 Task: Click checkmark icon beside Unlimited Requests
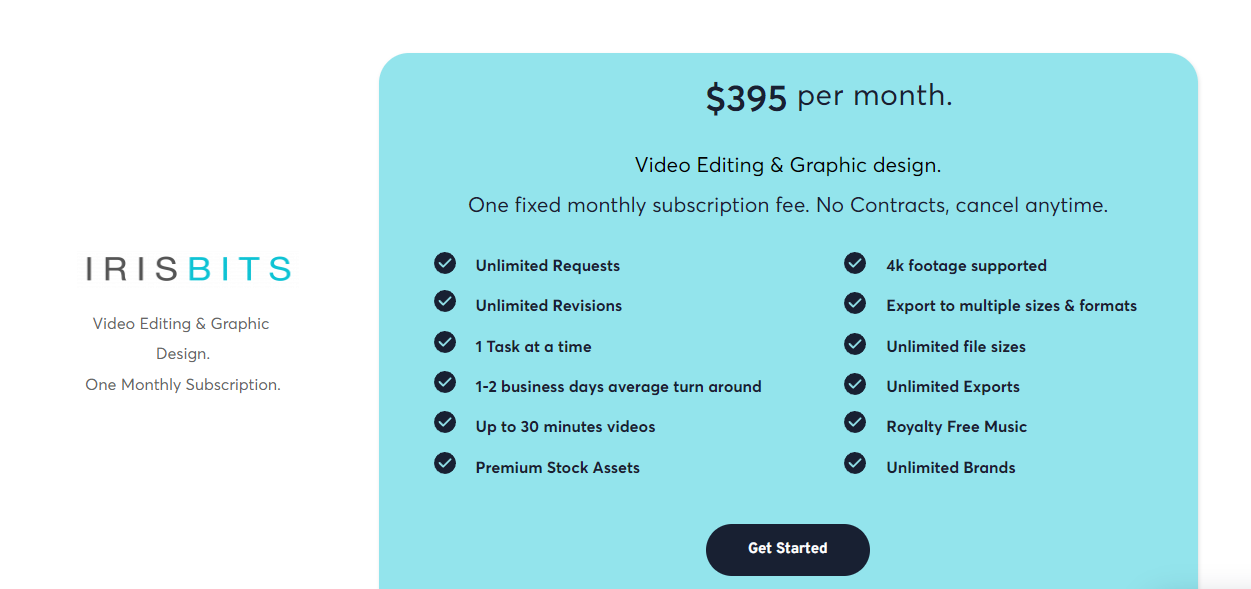coord(445,263)
